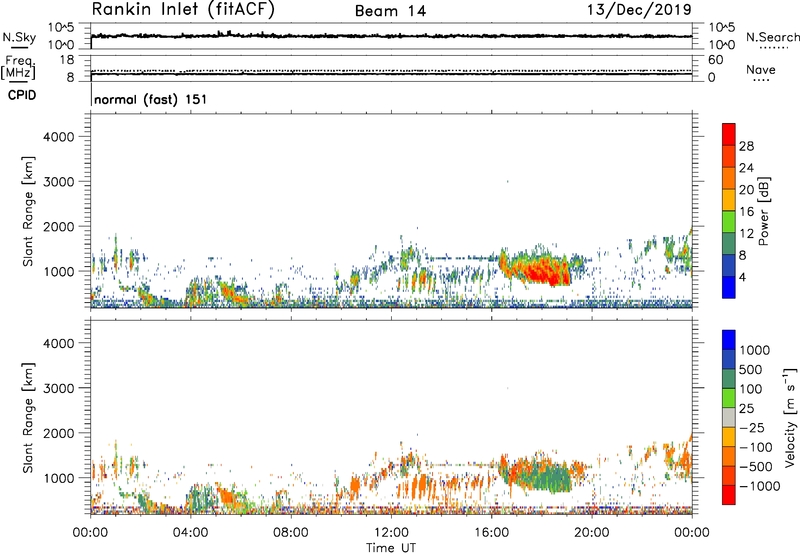800x554 pixels.
Task: Click the '18' frequency axis tick
Action: 67,60
